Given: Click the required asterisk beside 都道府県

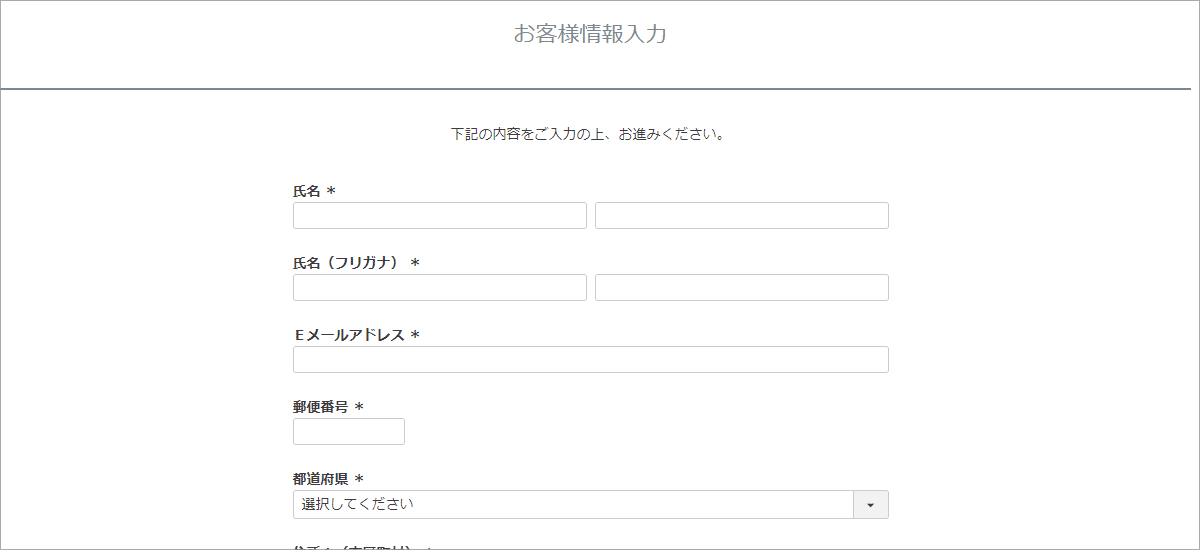Looking at the screenshot, I should [359, 480].
